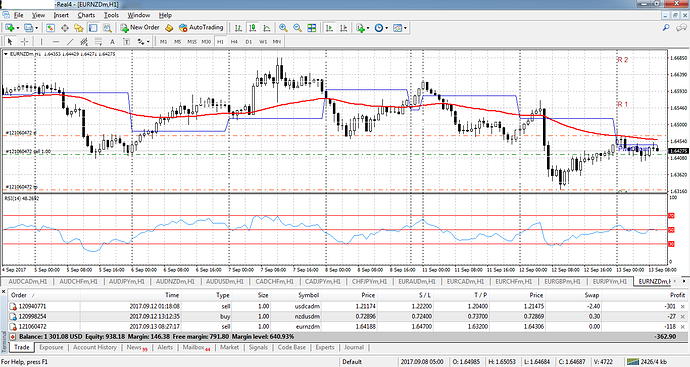
Task: Expand the Arrows tool dropdown arrow
Action: 148,42
